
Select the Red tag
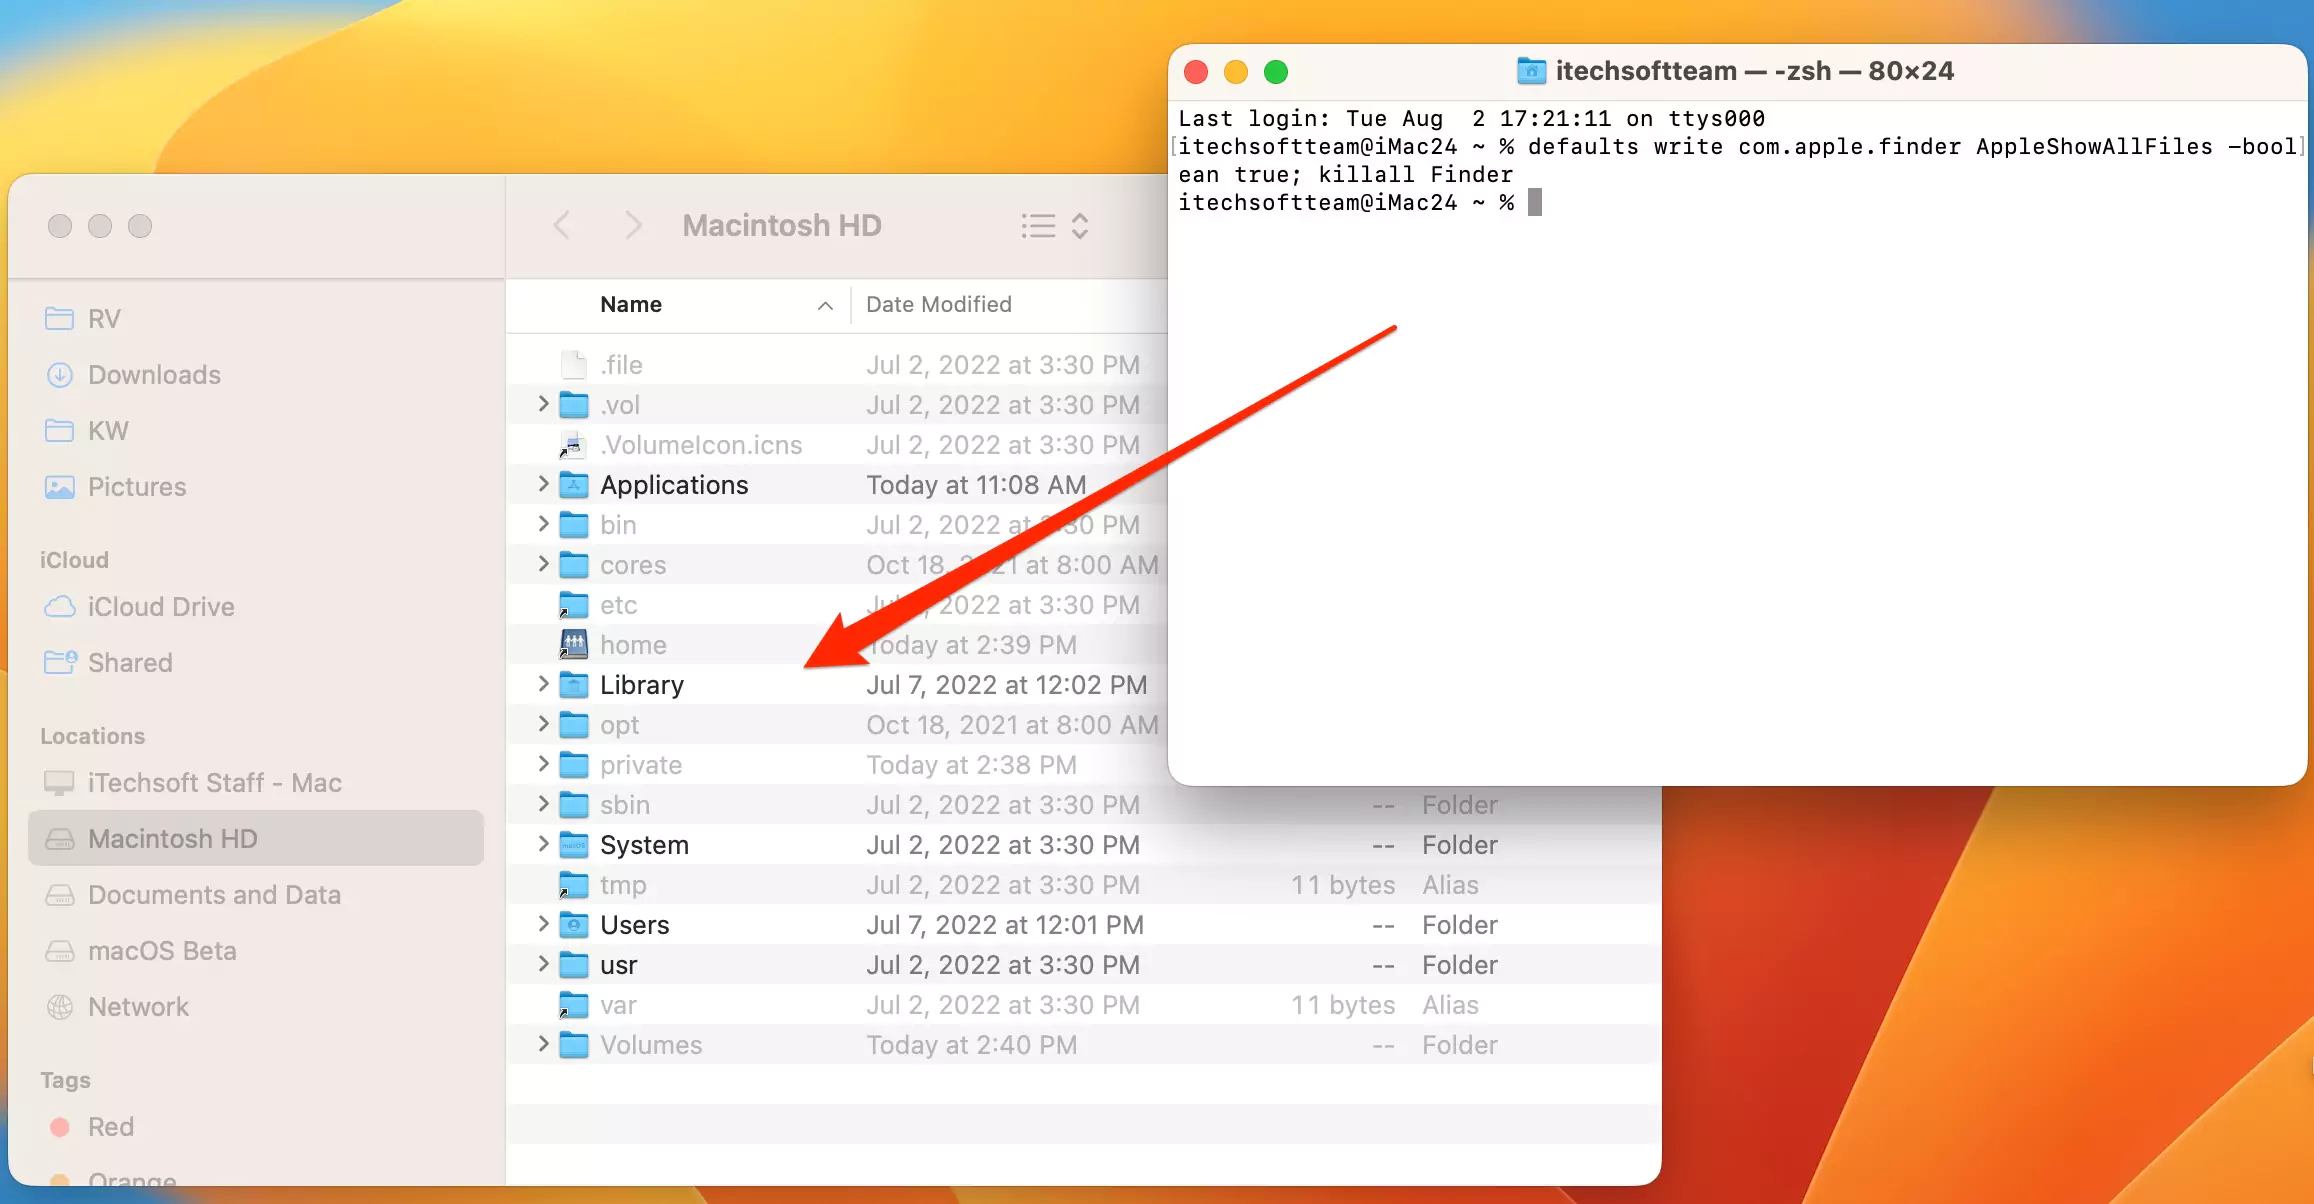[91, 1127]
